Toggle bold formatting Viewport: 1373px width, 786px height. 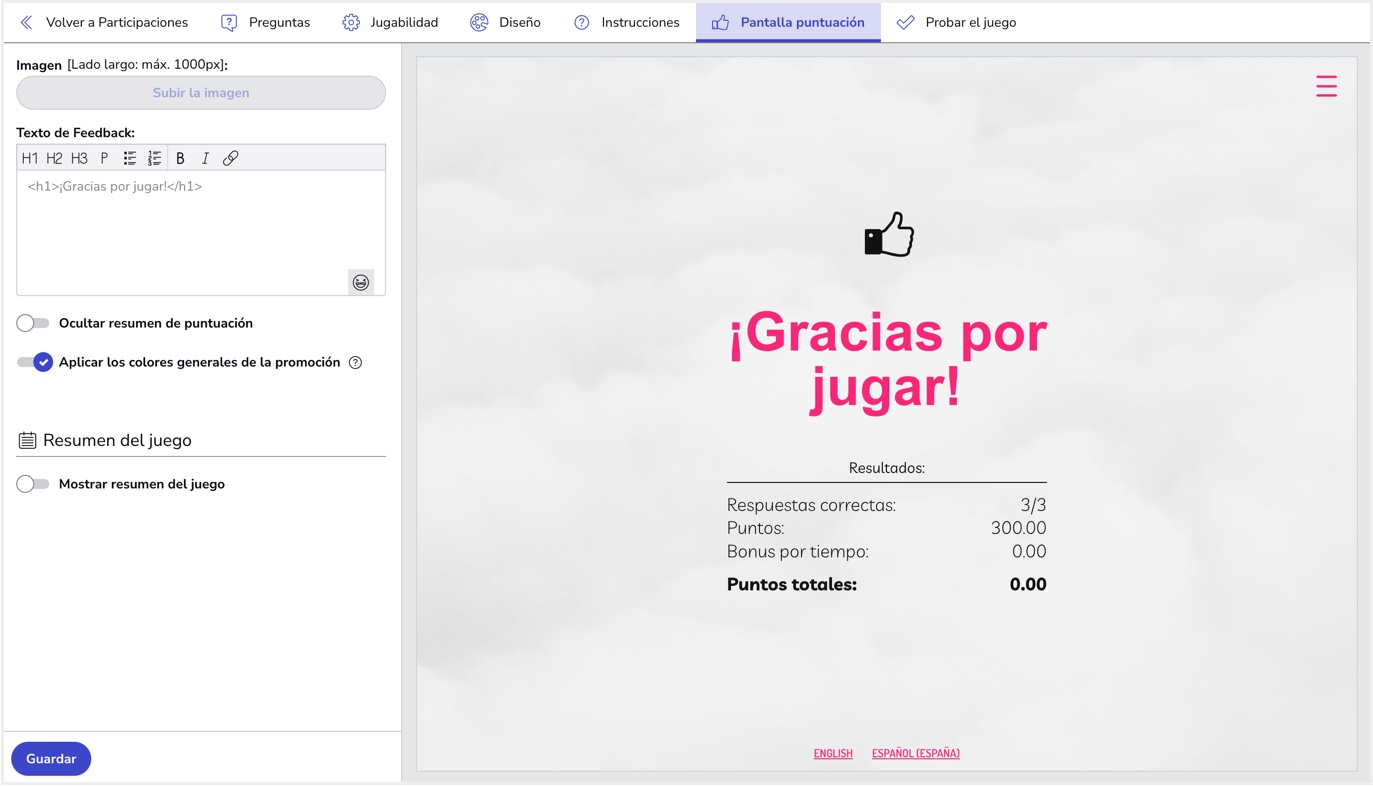pos(180,158)
